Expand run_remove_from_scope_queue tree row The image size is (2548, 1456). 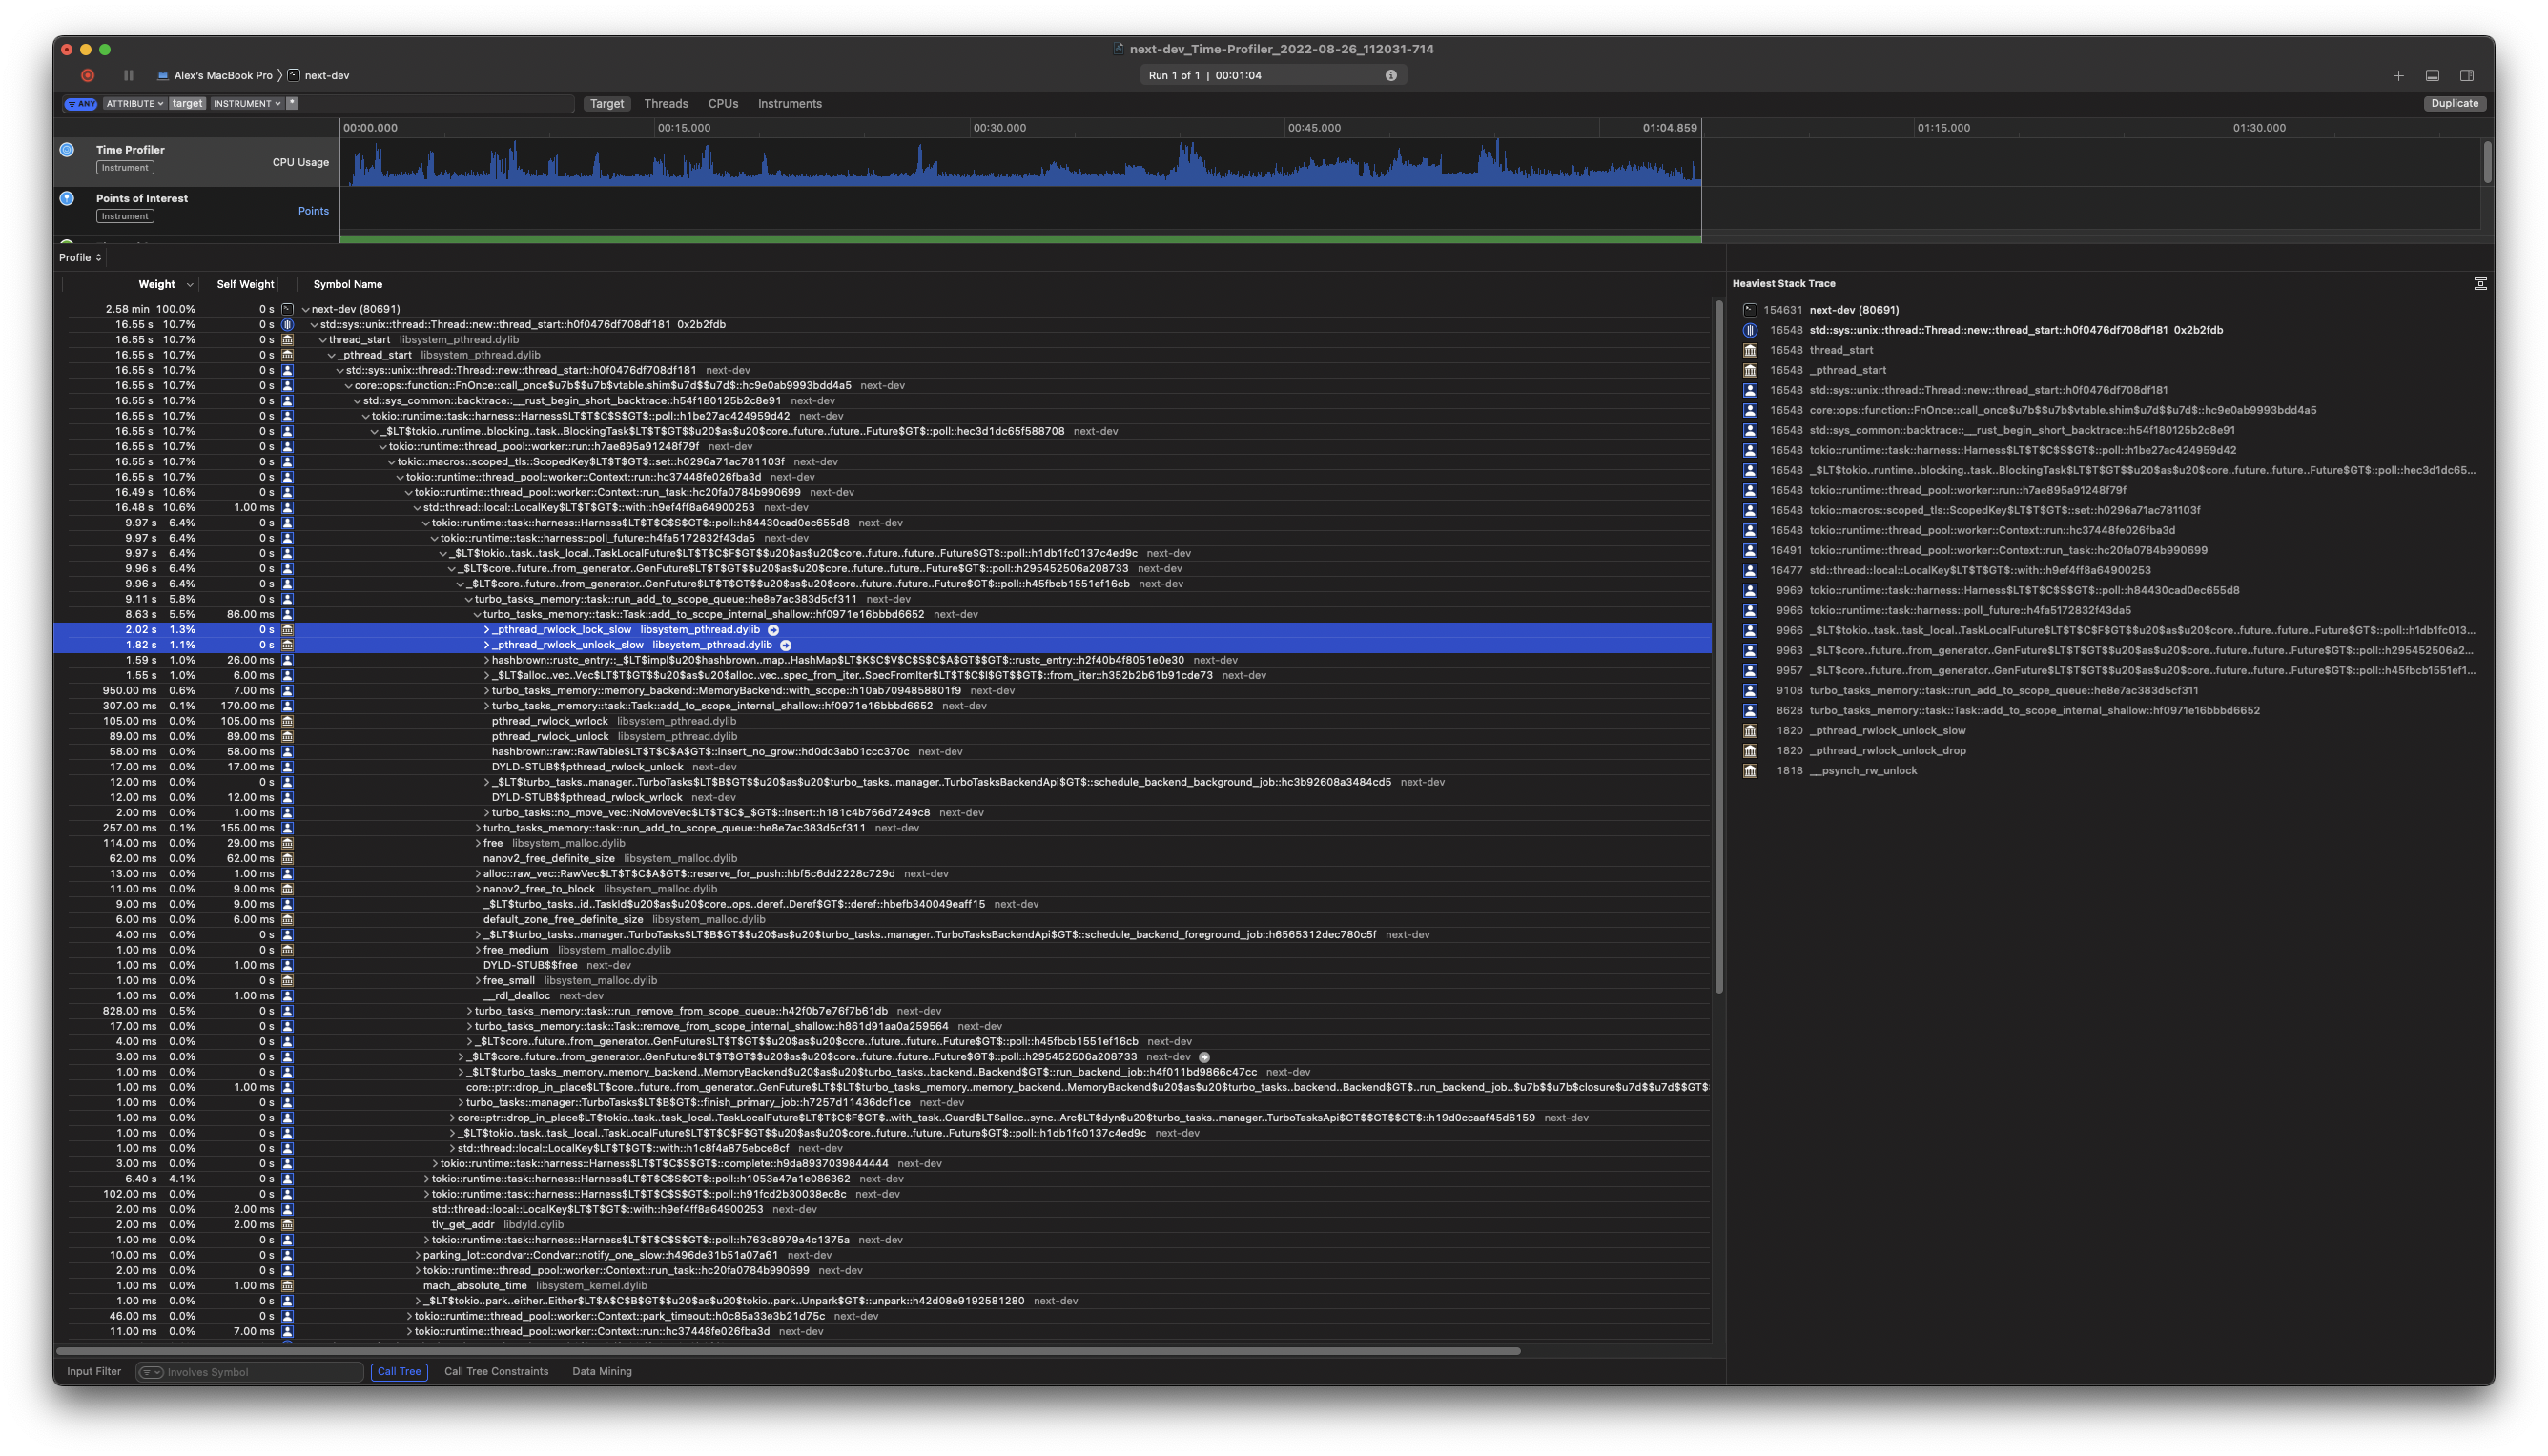point(470,1011)
